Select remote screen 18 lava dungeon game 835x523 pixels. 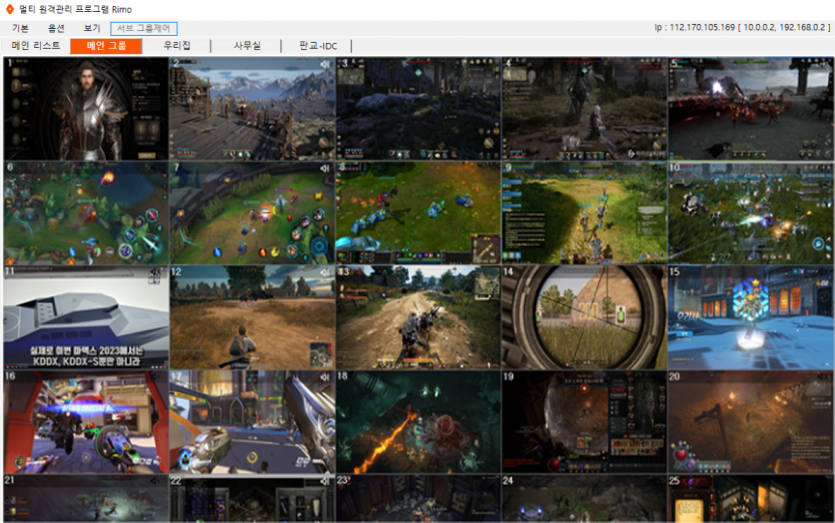(419, 422)
